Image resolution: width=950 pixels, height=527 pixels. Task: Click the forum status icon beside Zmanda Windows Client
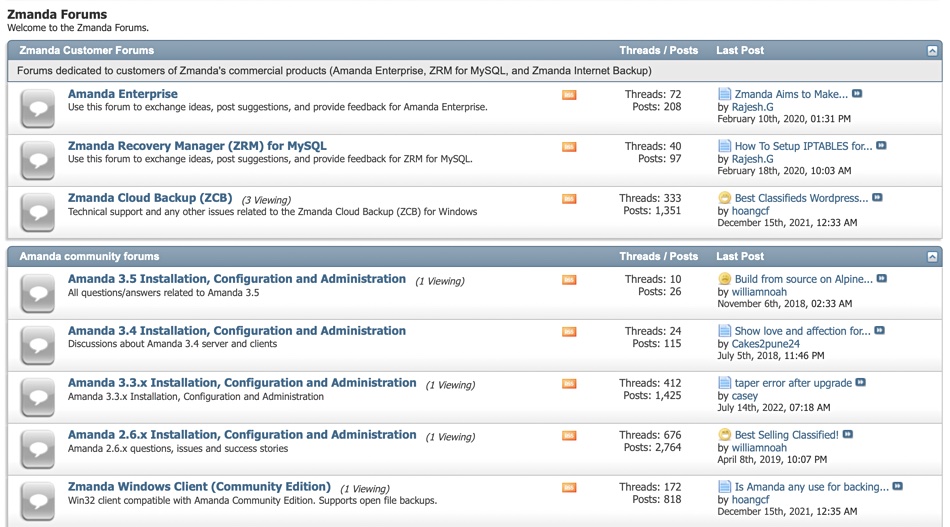pos(38,502)
